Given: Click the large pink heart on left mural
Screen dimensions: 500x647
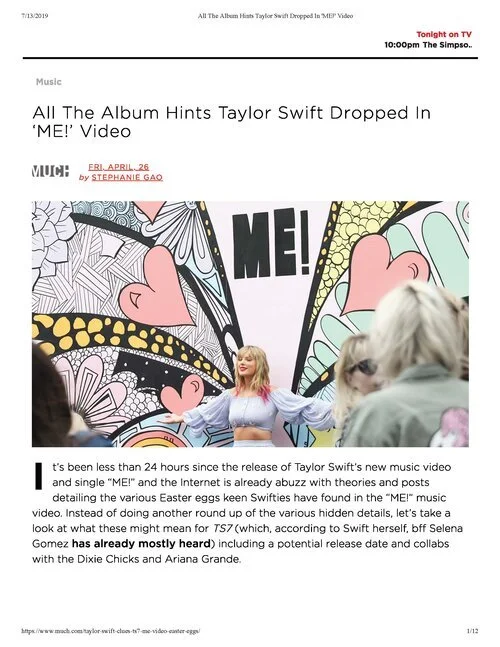Looking at the screenshot, I should [157, 285].
